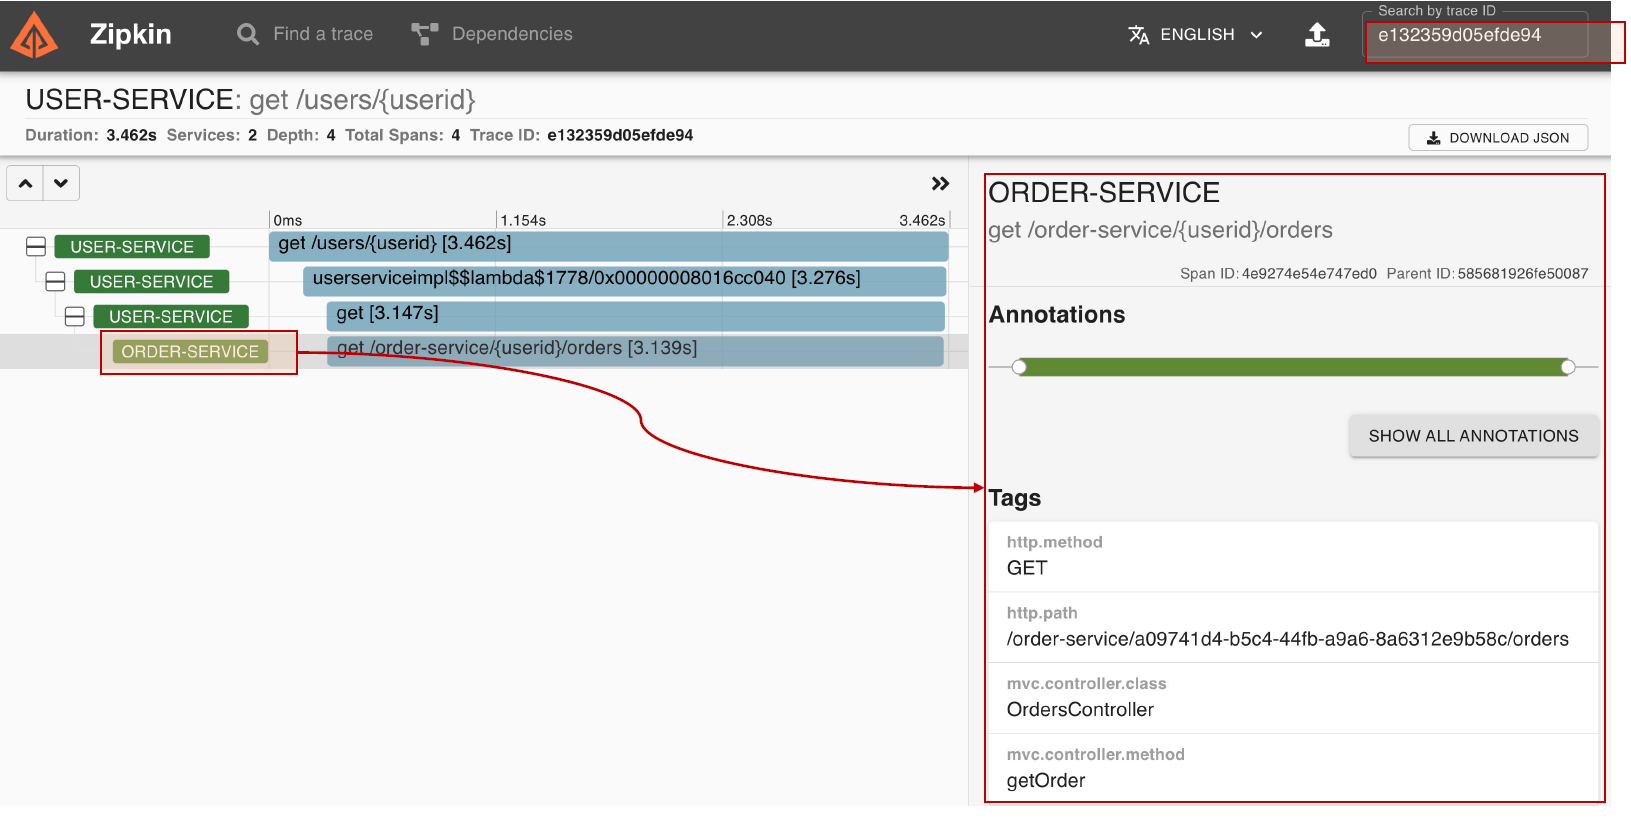
Task: Click the end annotation marker circle
Action: [x=1568, y=367]
